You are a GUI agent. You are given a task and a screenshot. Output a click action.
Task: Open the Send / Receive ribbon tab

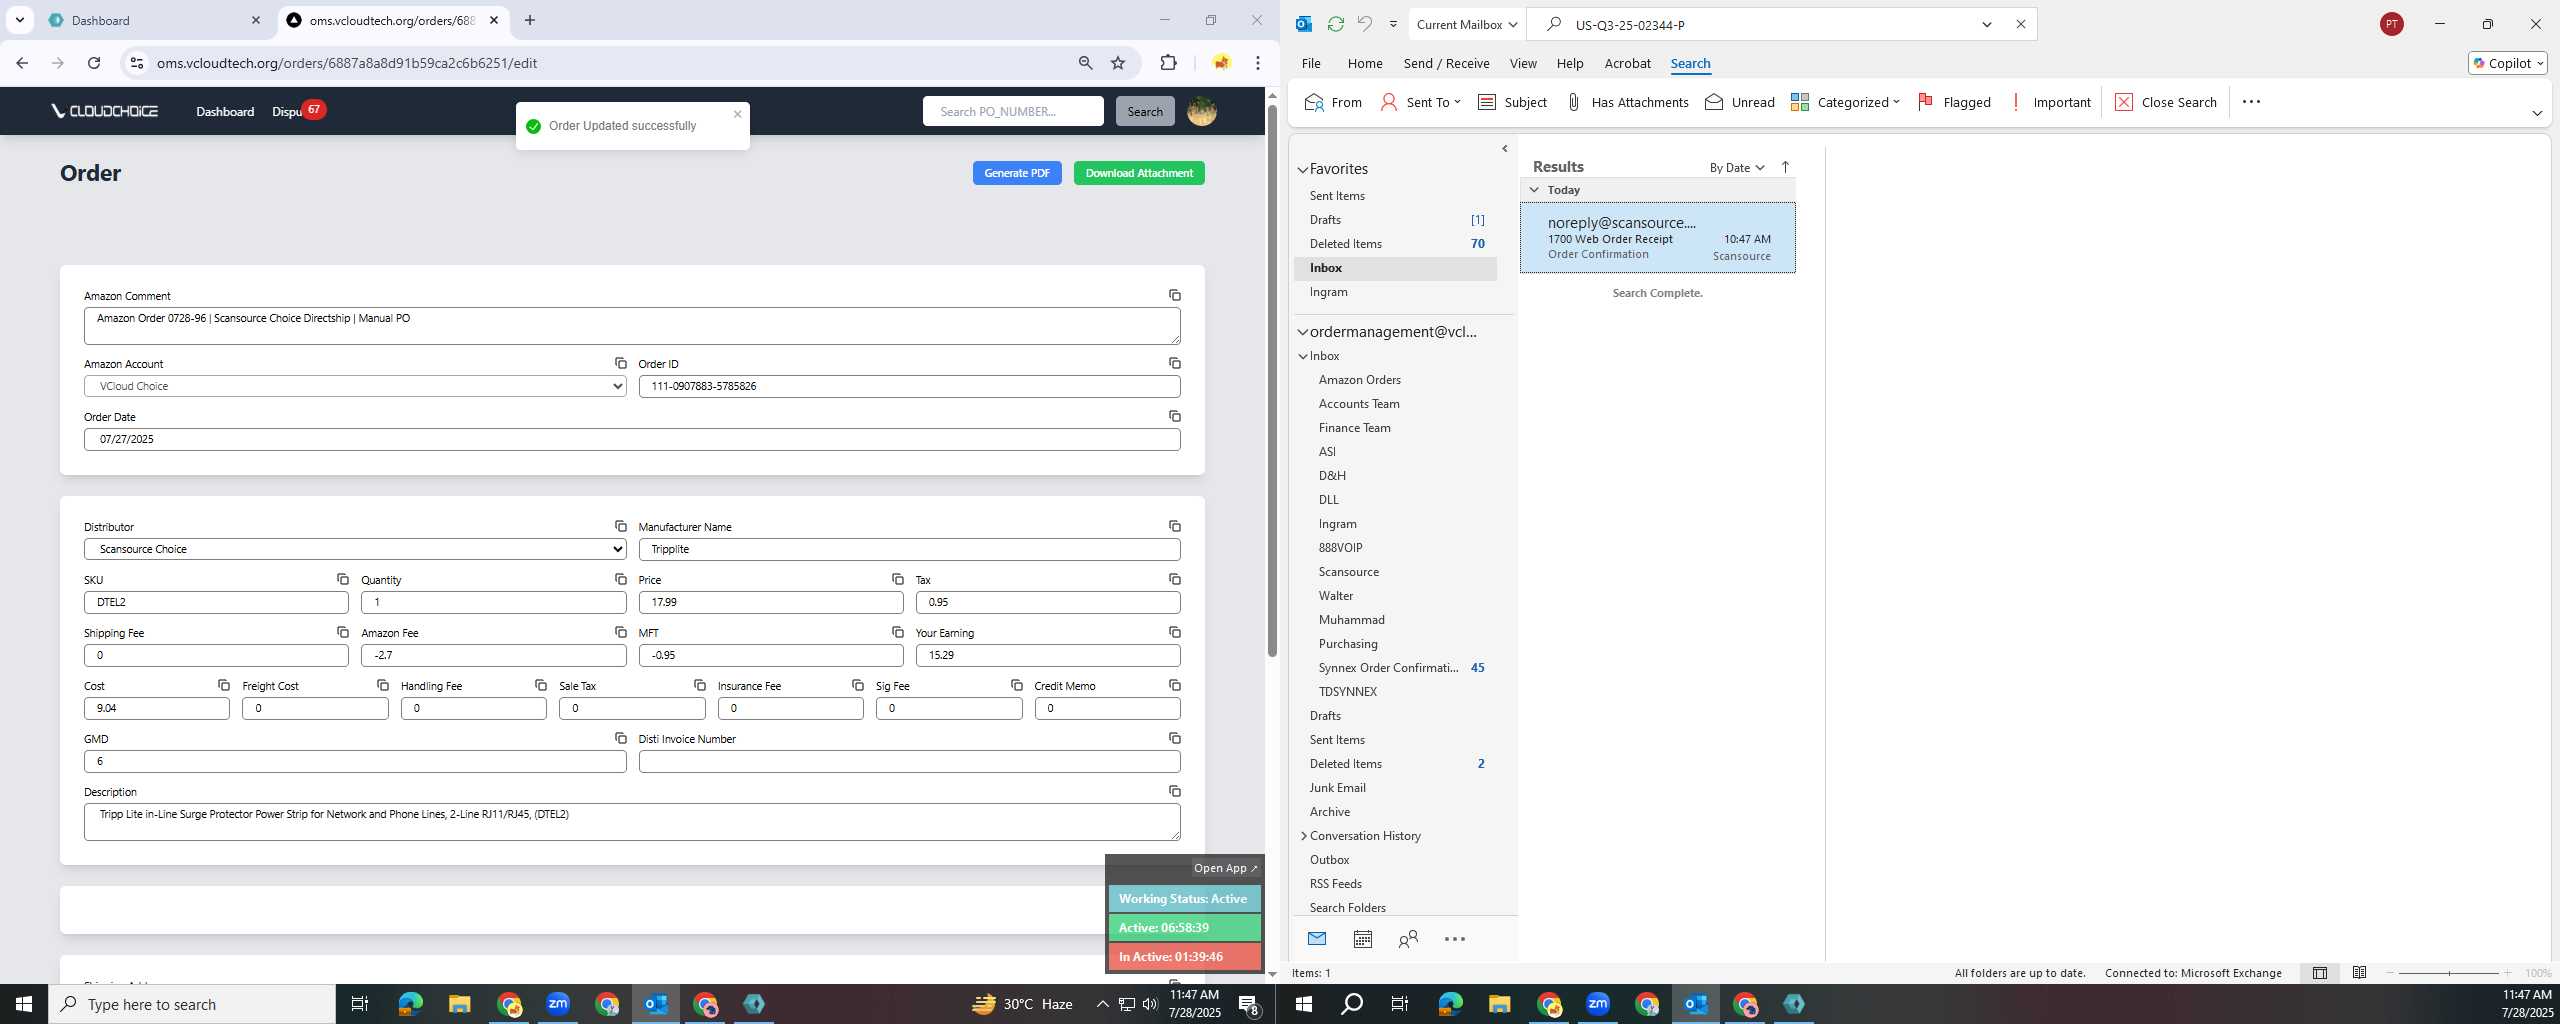click(x=1446, y=63)
